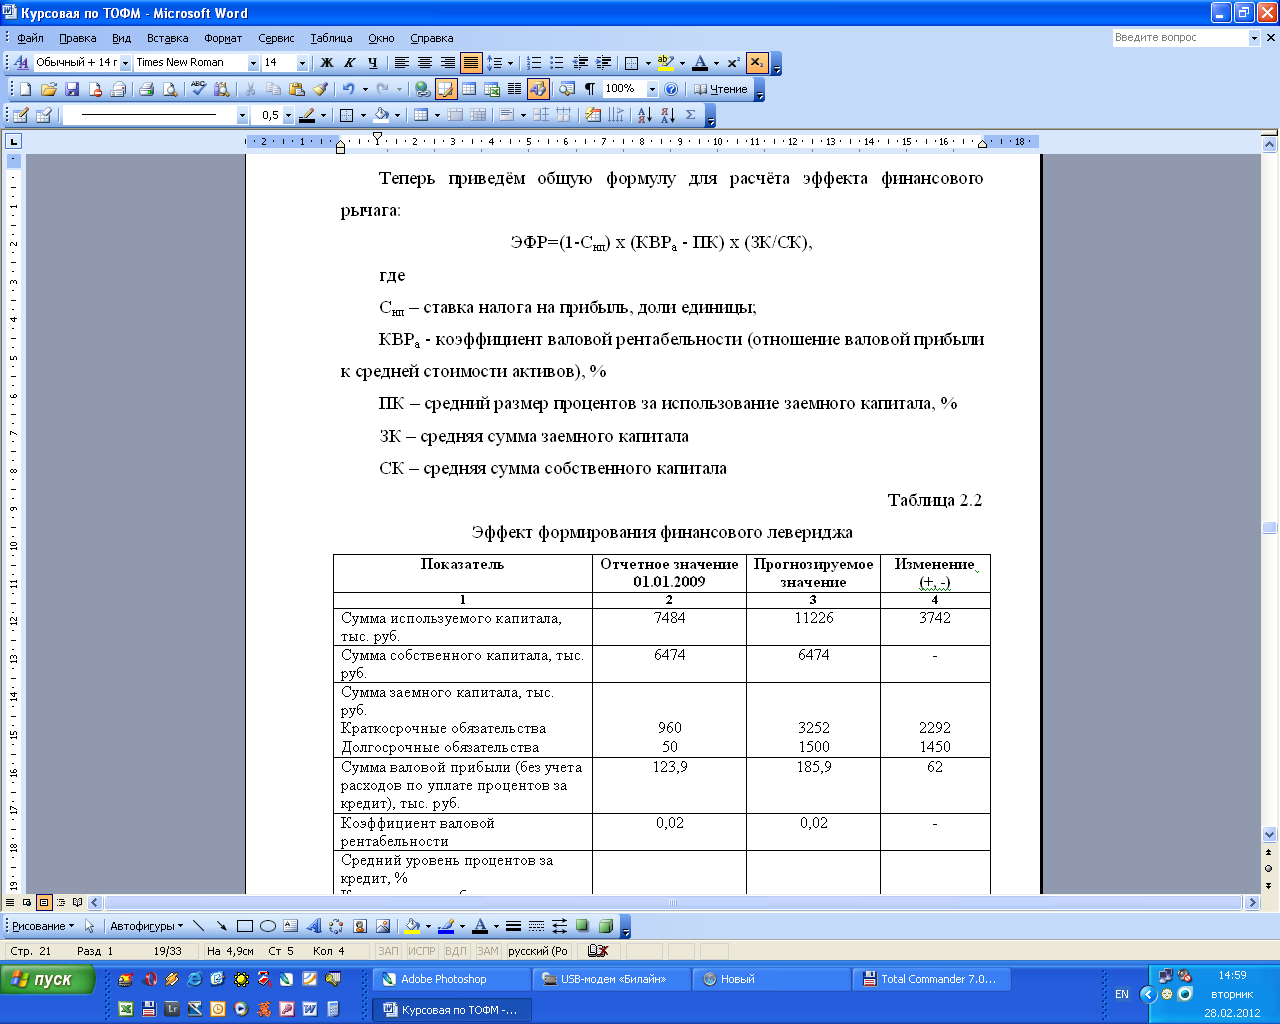The image size is (1280, 1024).
Task: Align text to the left
Action: point(401,63)
